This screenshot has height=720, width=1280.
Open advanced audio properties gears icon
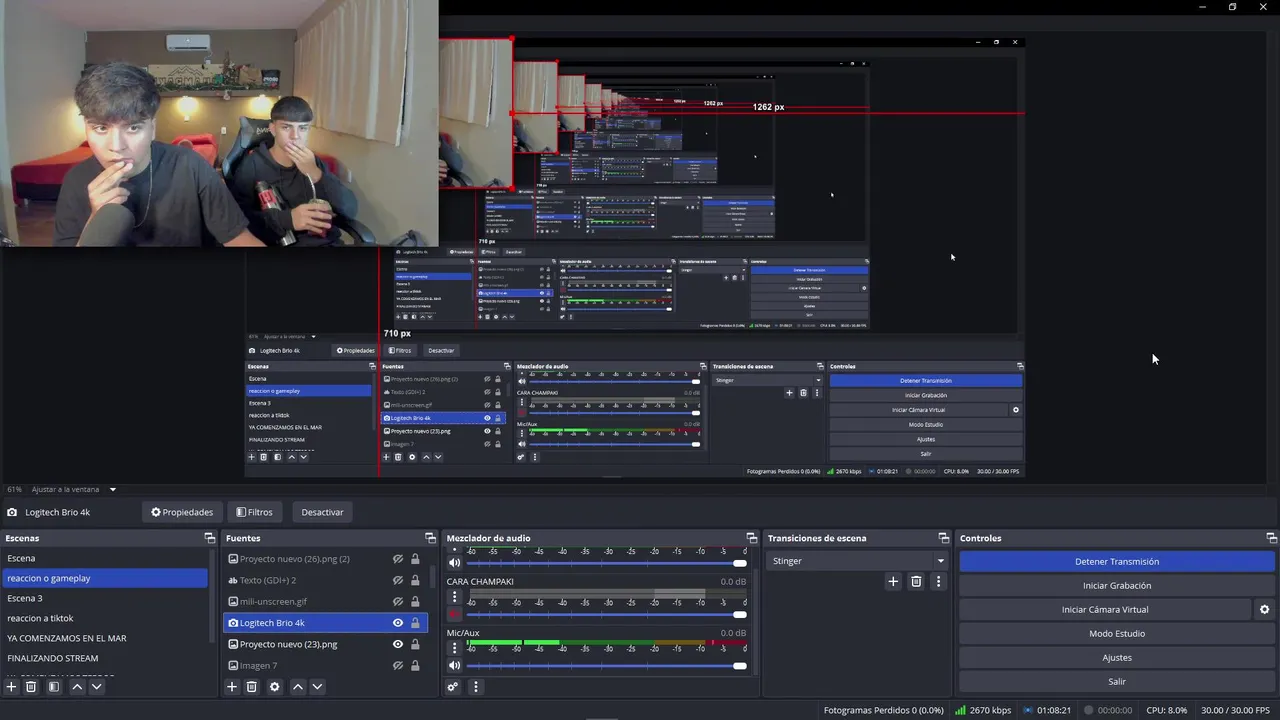point(453,687)
